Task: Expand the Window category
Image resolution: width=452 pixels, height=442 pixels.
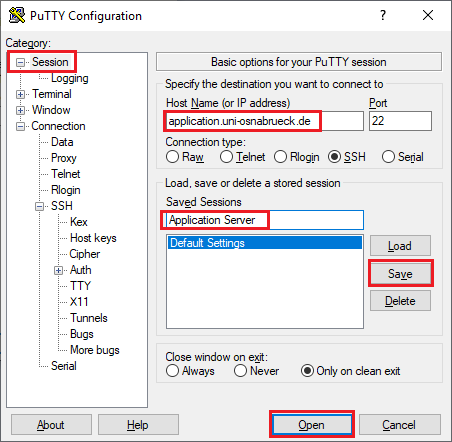Action: pos(21,110)
